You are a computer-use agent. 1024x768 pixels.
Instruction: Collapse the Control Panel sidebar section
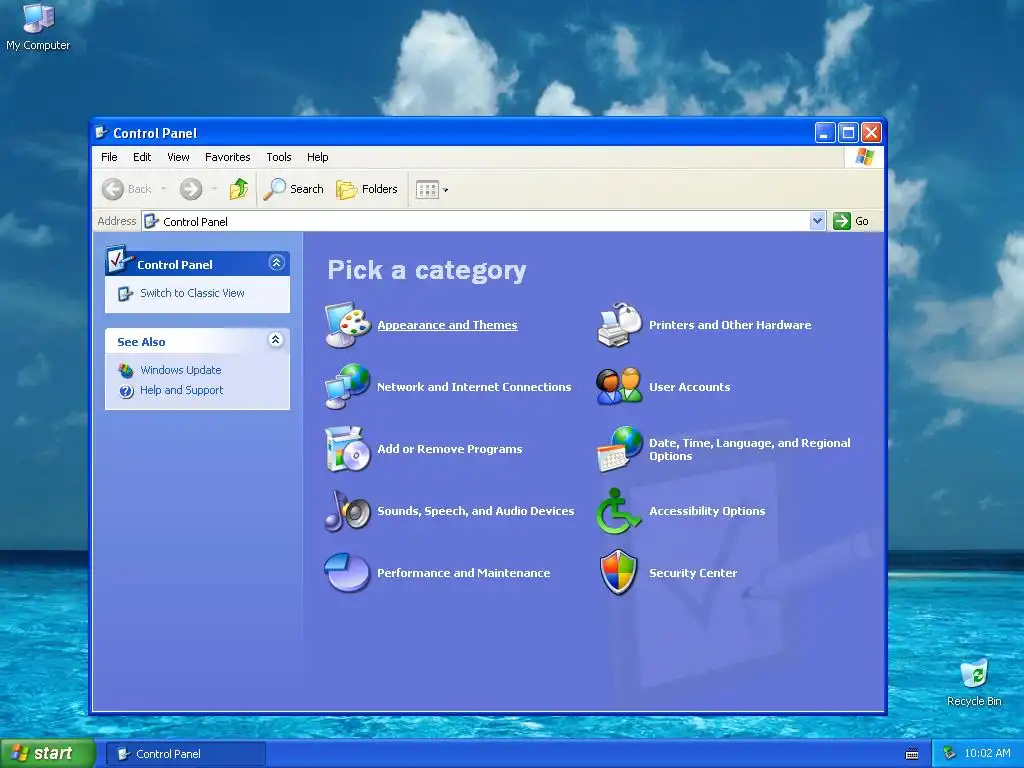tap(276, 263)
